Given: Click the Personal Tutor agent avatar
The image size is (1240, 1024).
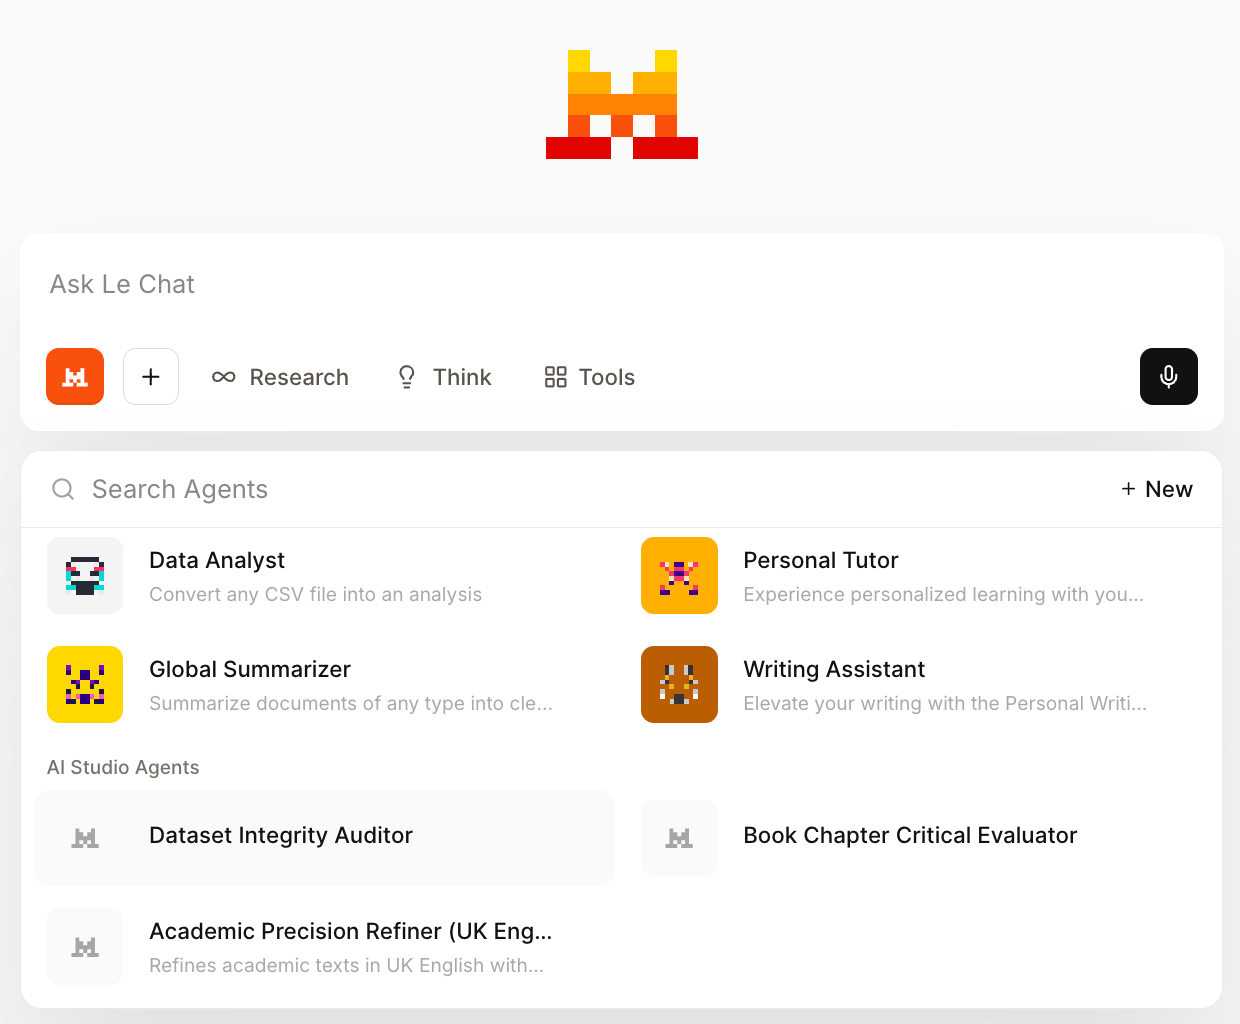Looking at the screenshot, I should pyautogui.click(x=679, y=576).
